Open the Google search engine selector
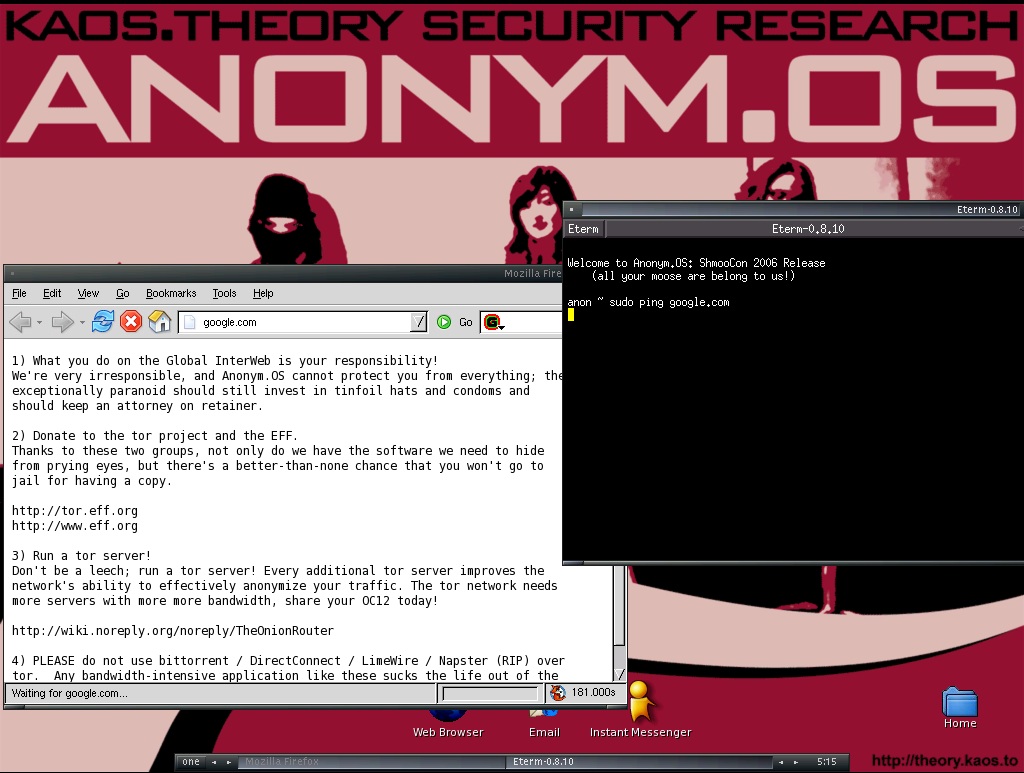The image size is (1024, 773). tap(494, 322)
